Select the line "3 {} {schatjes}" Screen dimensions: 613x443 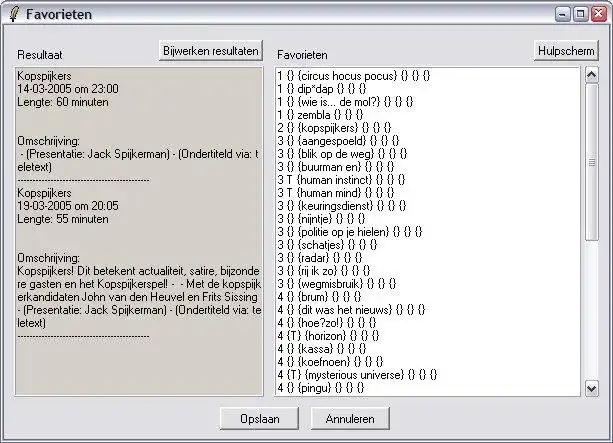tap(327, 245)
